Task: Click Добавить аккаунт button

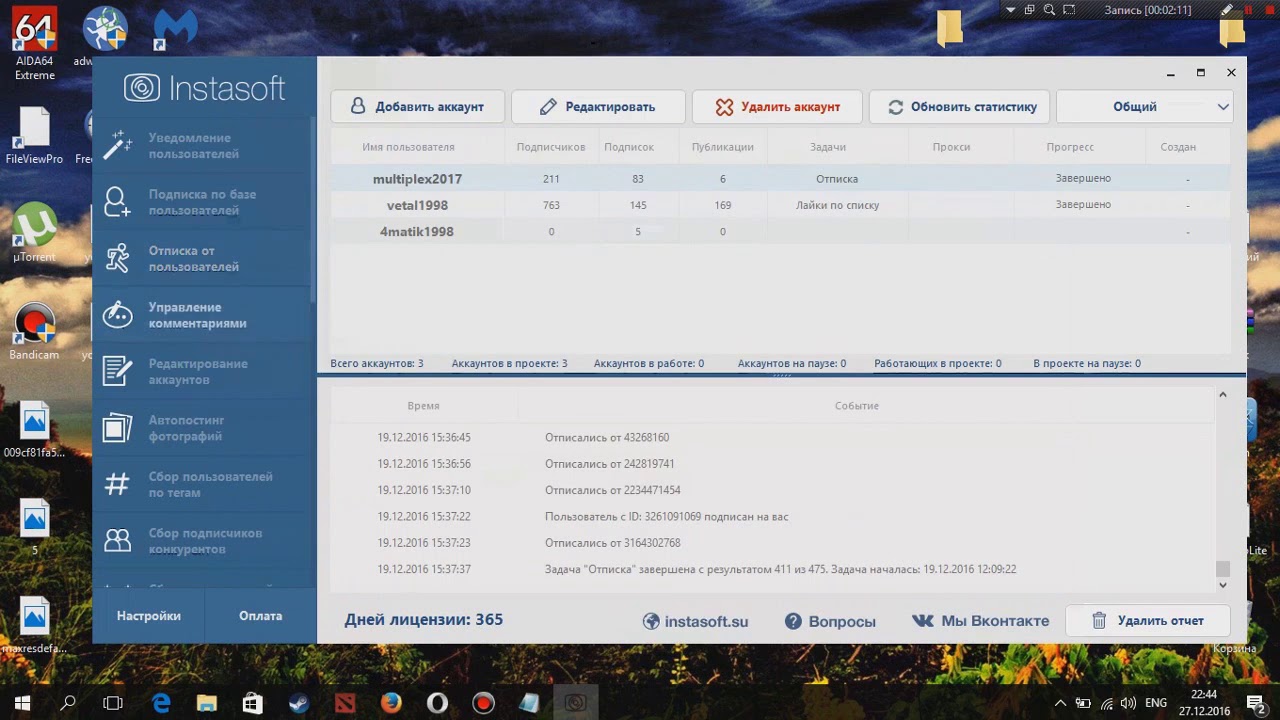Action: (416, 107)
